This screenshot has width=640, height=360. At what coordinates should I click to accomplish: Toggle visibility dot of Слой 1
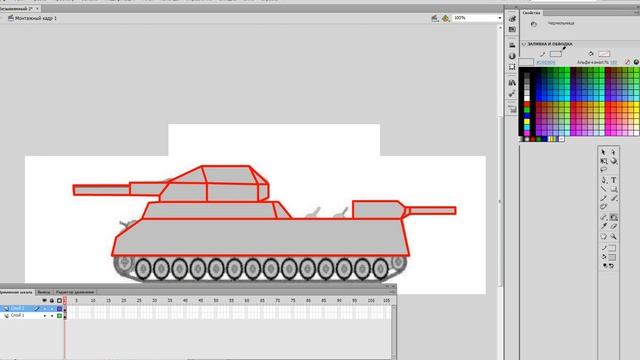pos(44,316)
